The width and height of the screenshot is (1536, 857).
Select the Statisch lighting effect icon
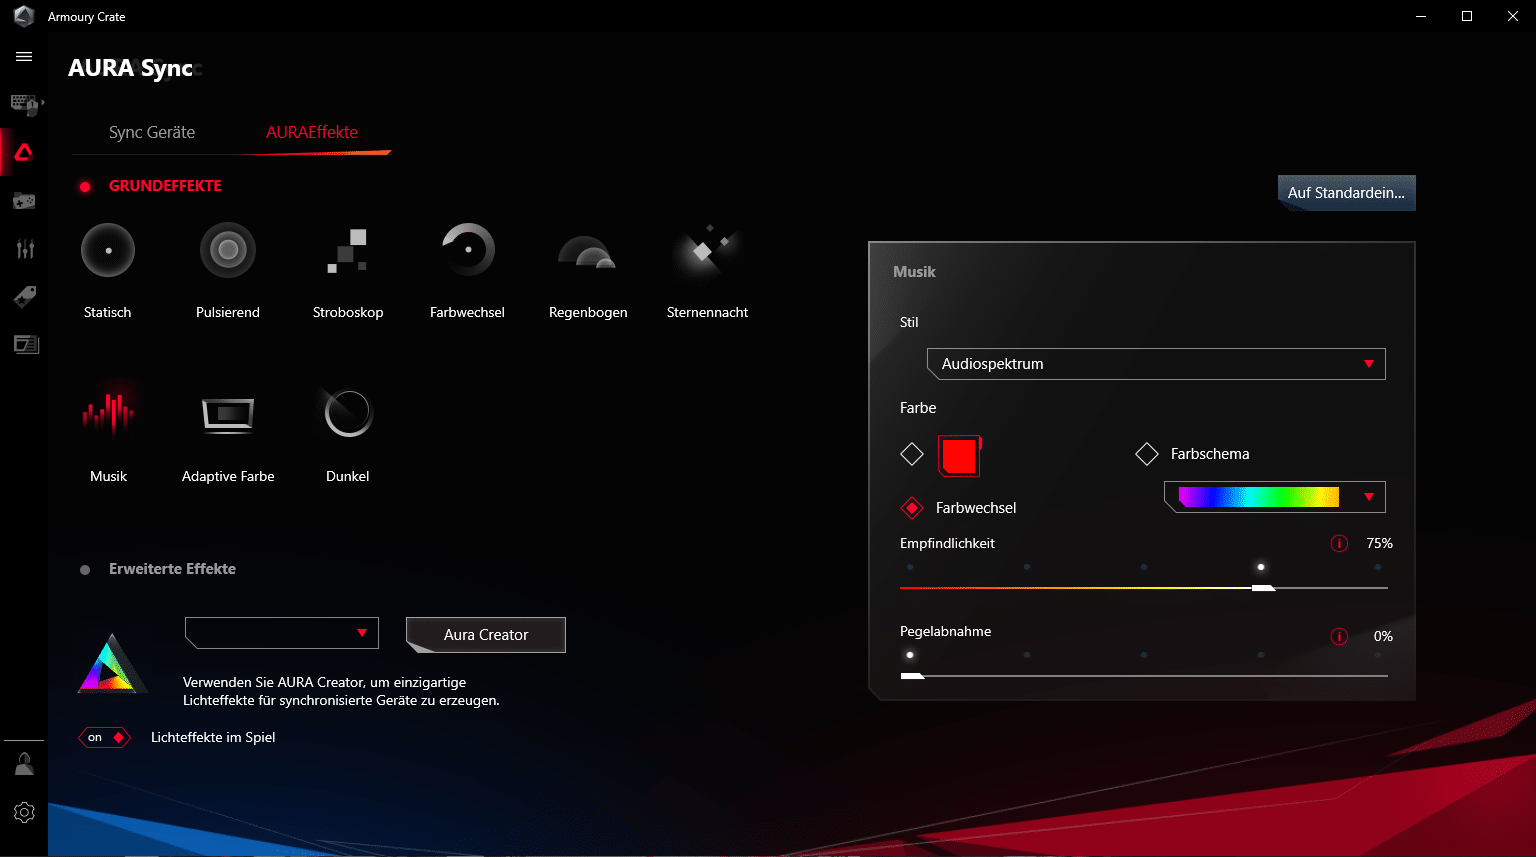click(x=108, y=250)
